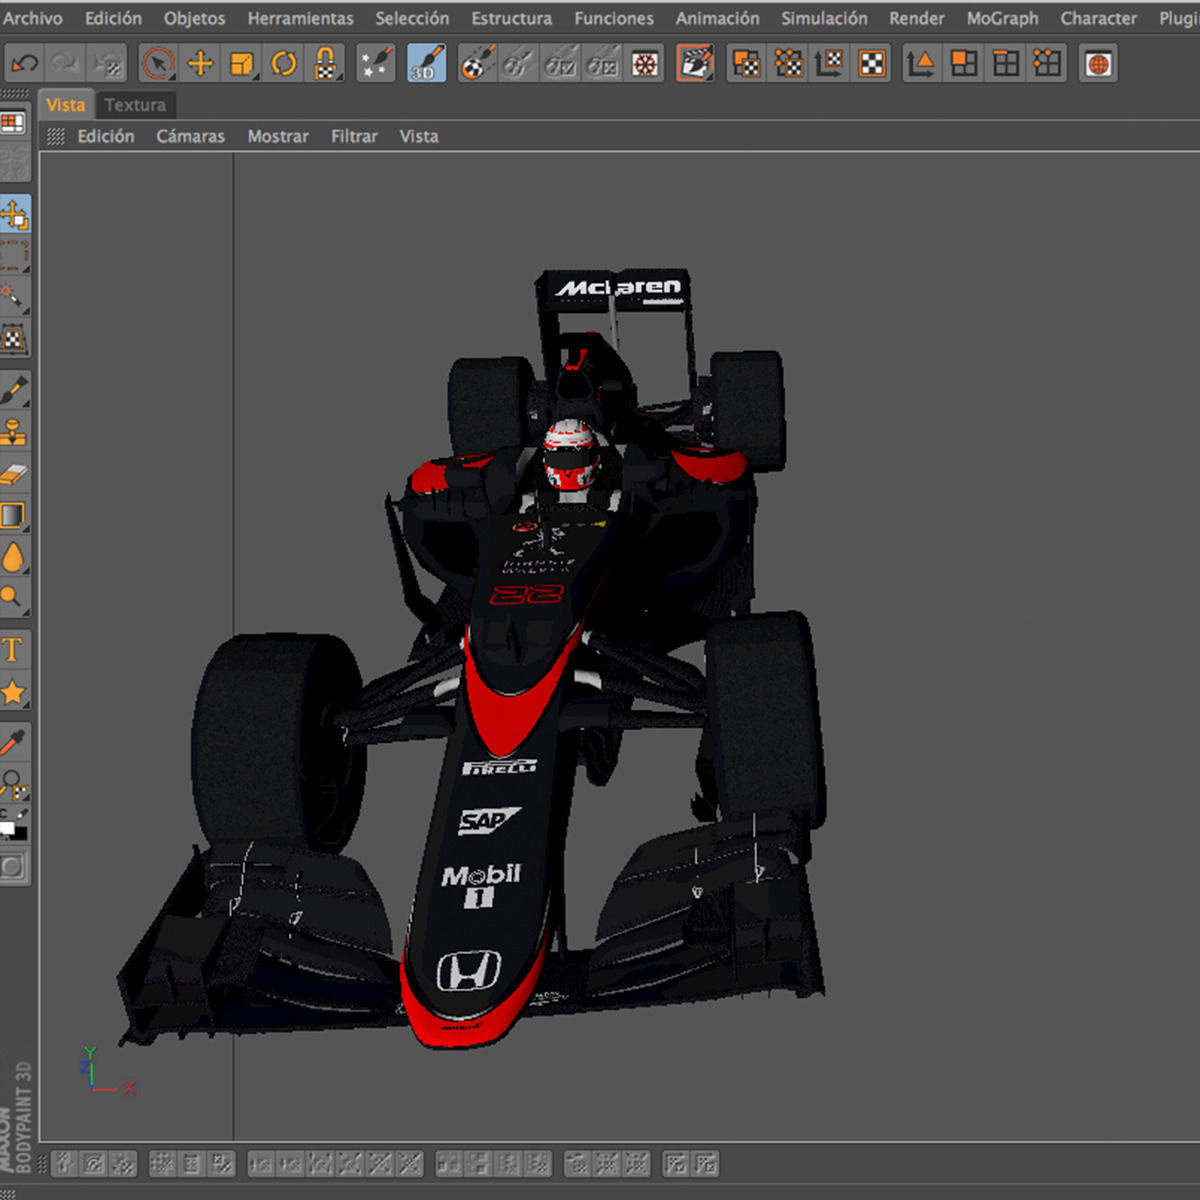Image resolution: width=1200 pixels, height=1200 pixels.
Task: Switch to the Textura tab
Action: (135, 104)
